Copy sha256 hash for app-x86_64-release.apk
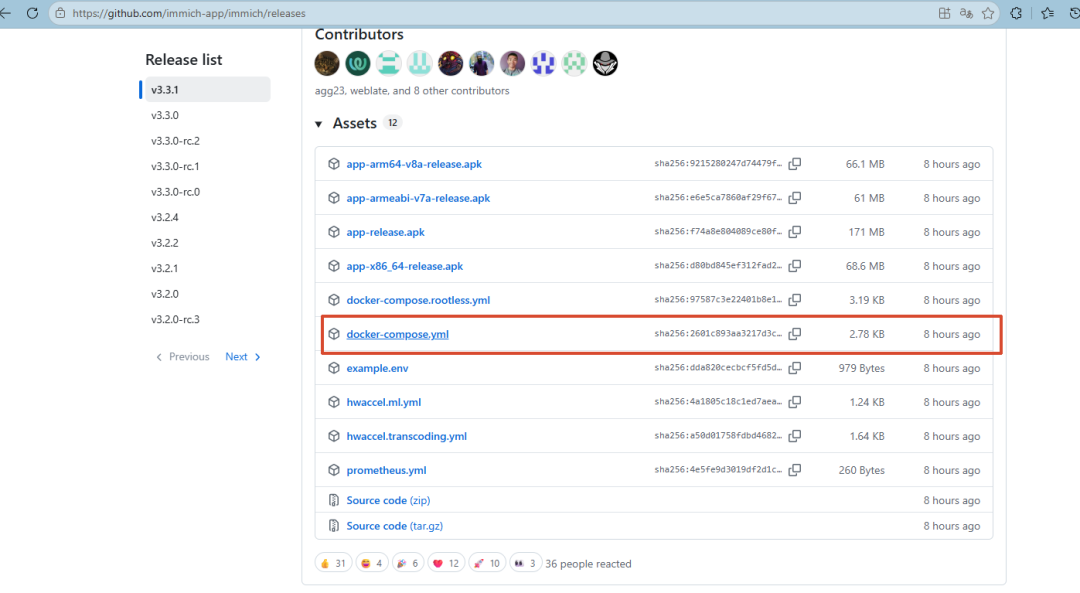 click(795, 266)
